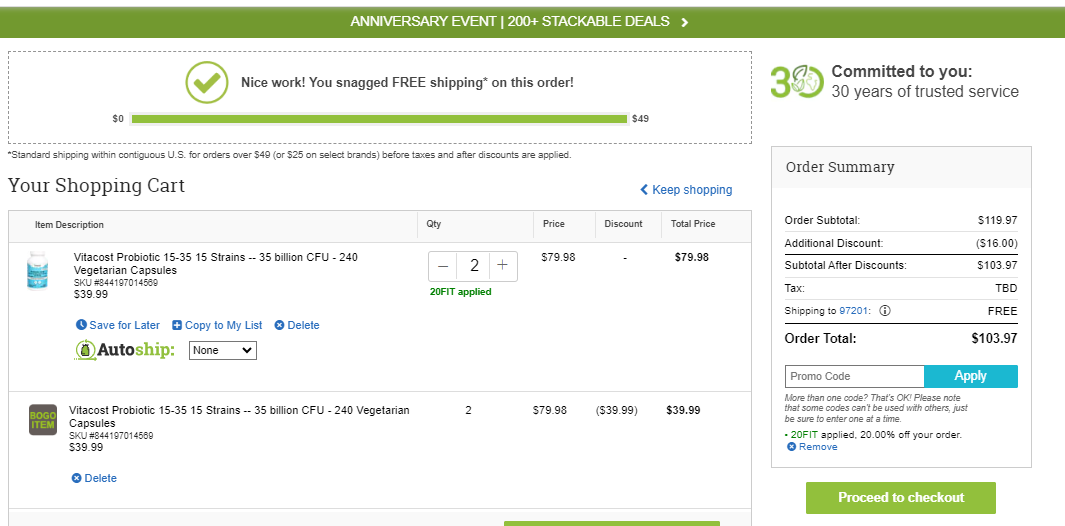Open the Anniversary Event stackable deals banner

(x=519, y=22)
